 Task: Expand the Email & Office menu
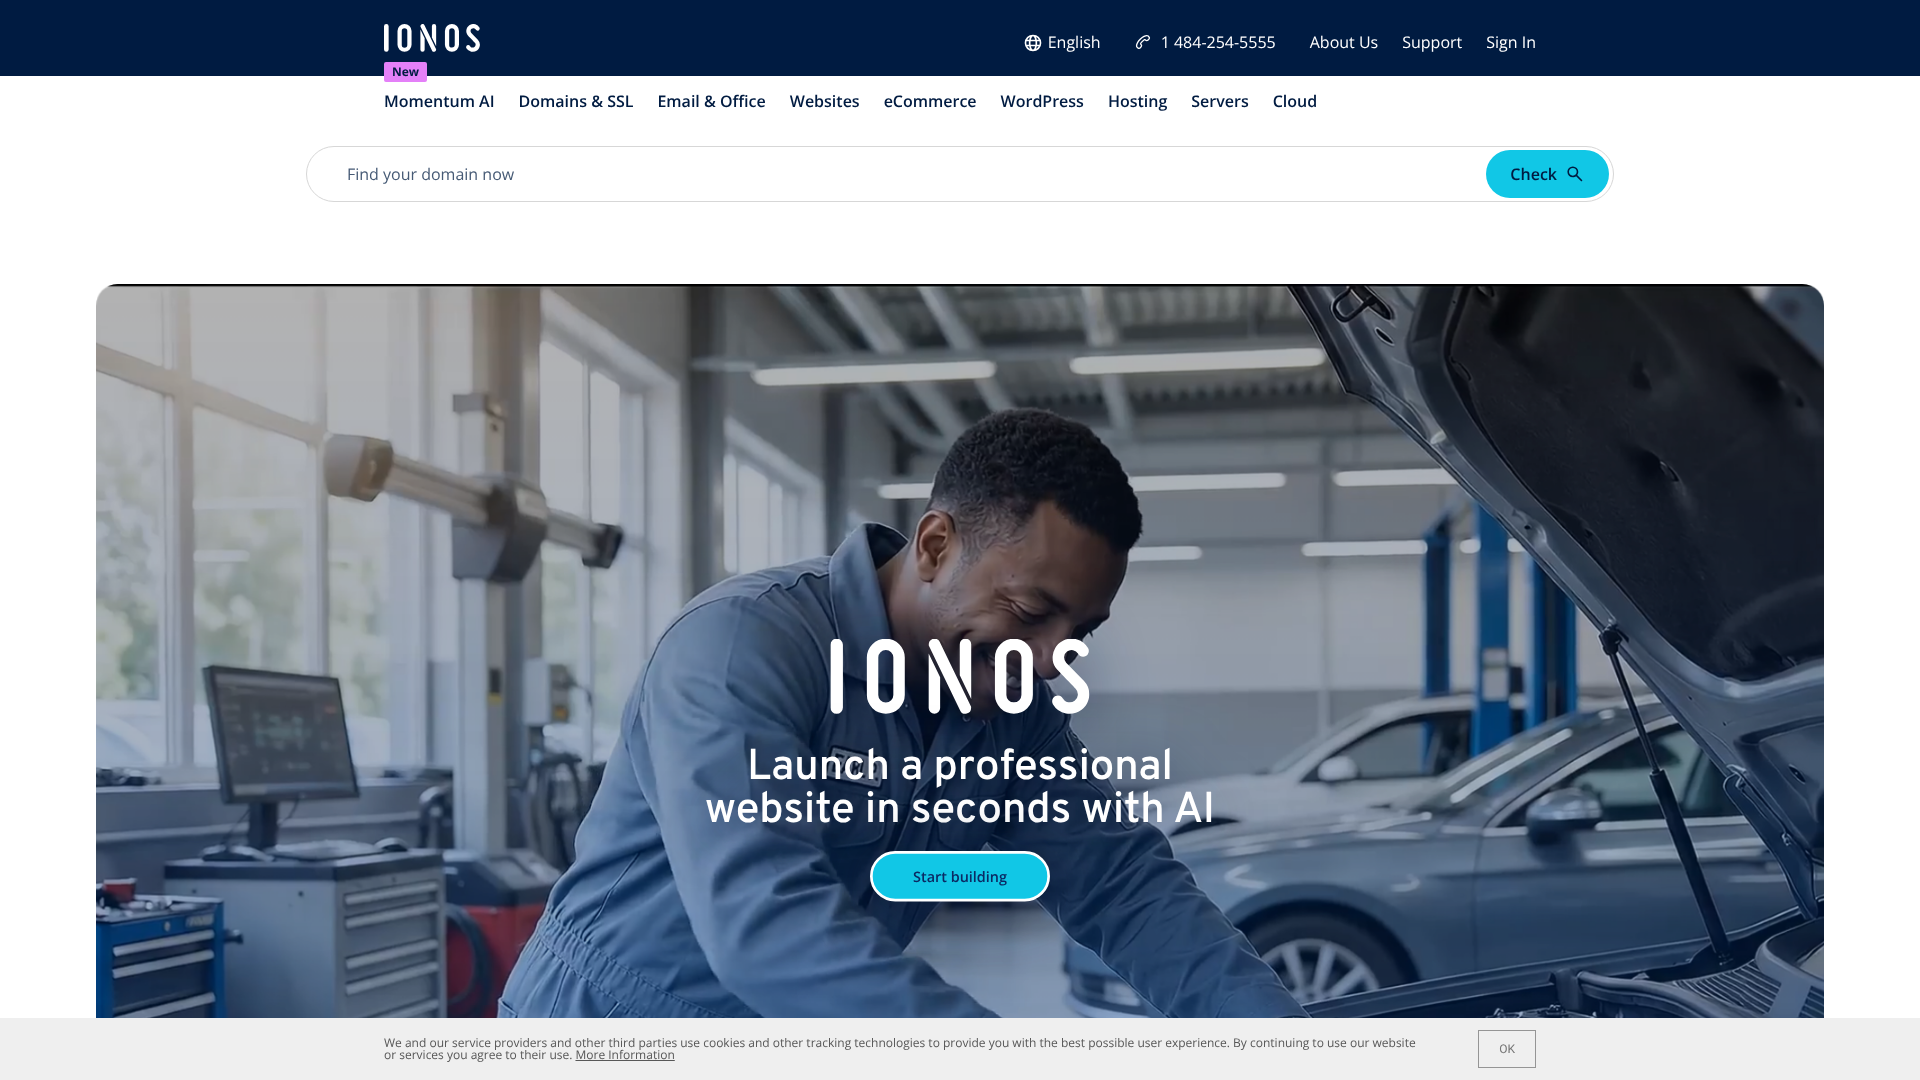(x=711, y=101)
